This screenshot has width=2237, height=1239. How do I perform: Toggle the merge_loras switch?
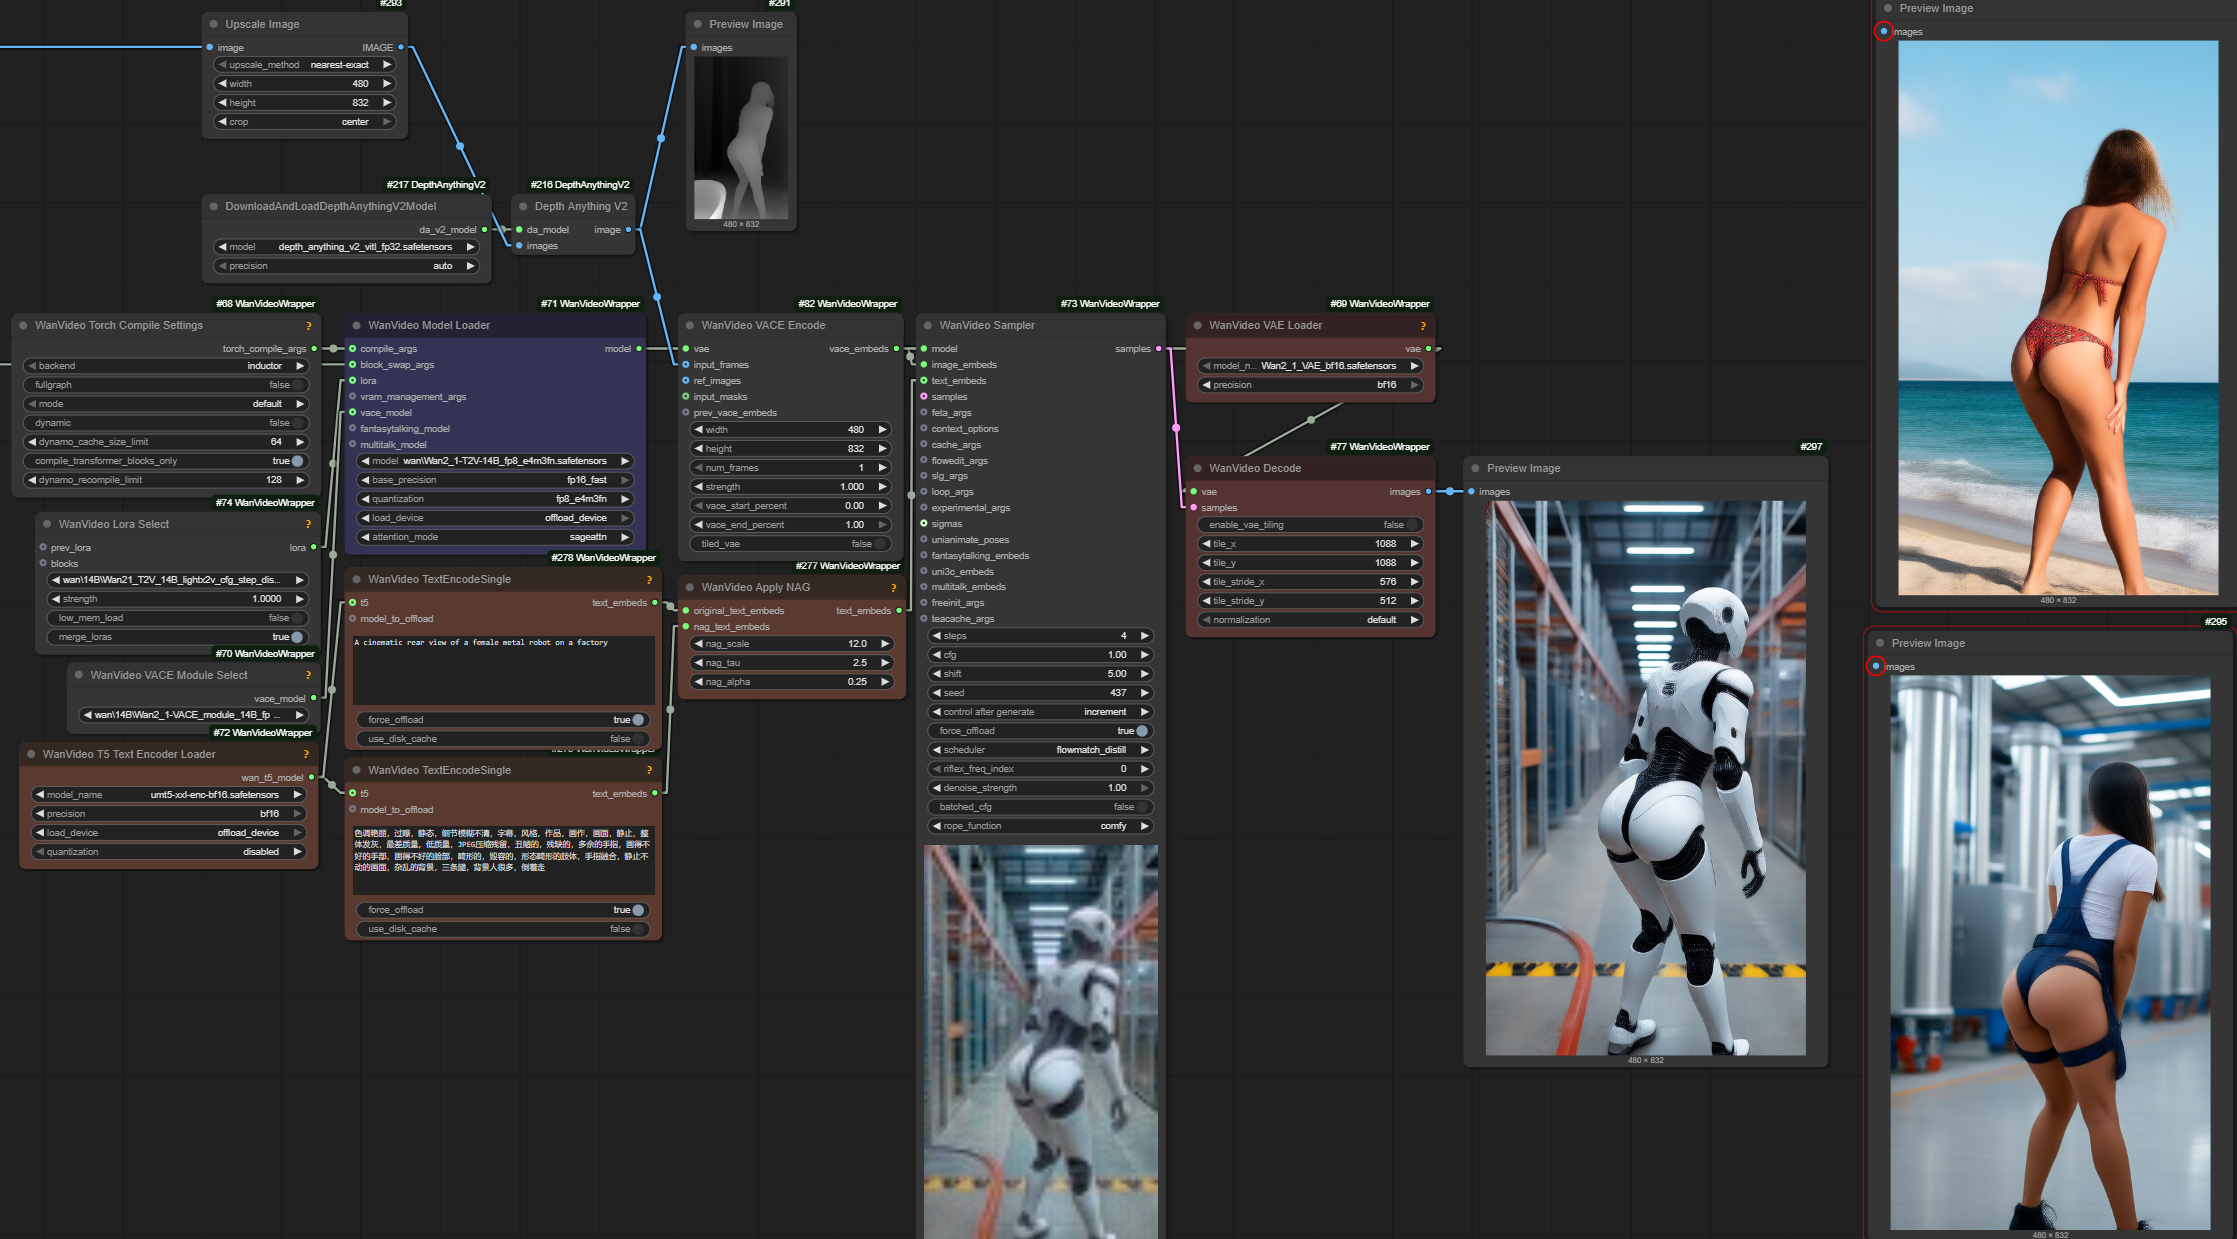[296, 637]
